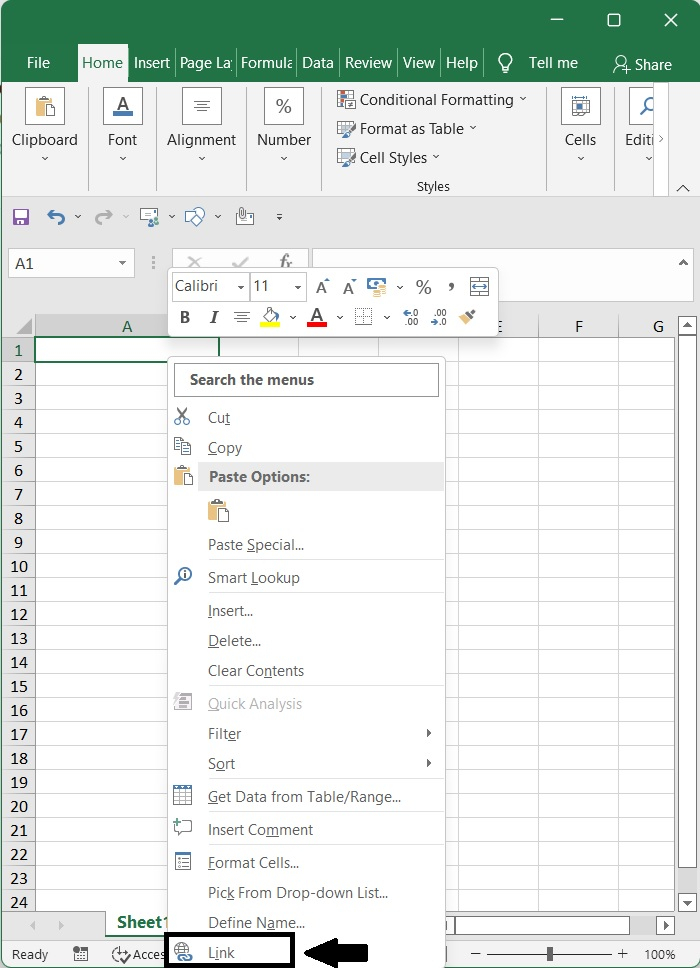Click the paste icon under Paste Options

pos(219,511)
